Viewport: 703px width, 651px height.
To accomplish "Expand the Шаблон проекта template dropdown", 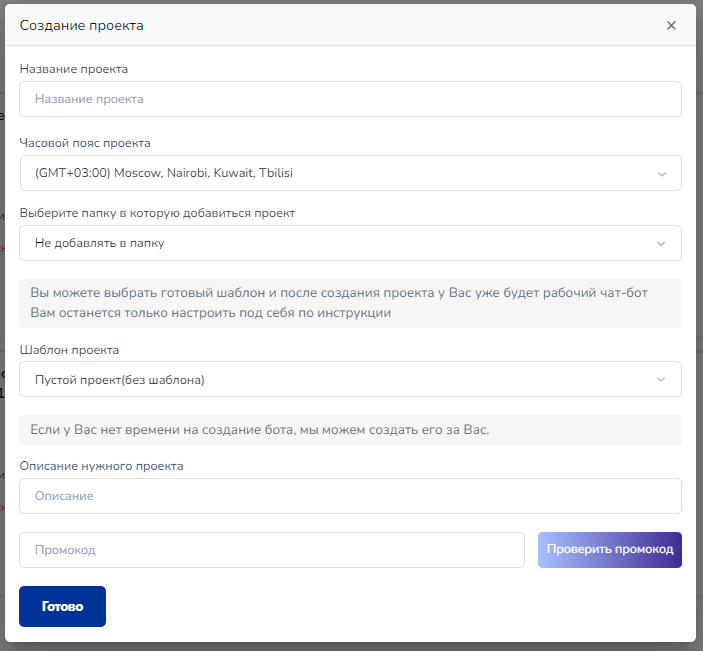I will point(340,379).
